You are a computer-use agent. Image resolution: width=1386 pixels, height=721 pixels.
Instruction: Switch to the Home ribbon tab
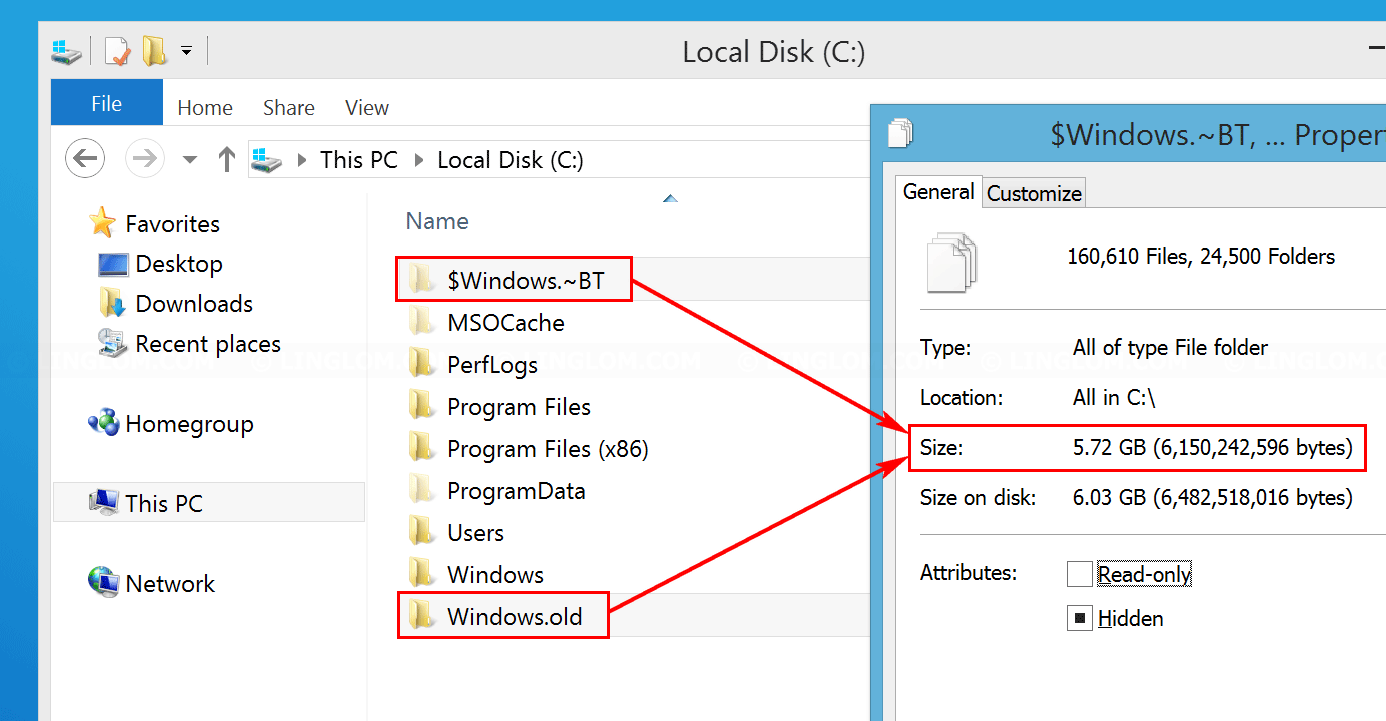(x=205, y=108)
